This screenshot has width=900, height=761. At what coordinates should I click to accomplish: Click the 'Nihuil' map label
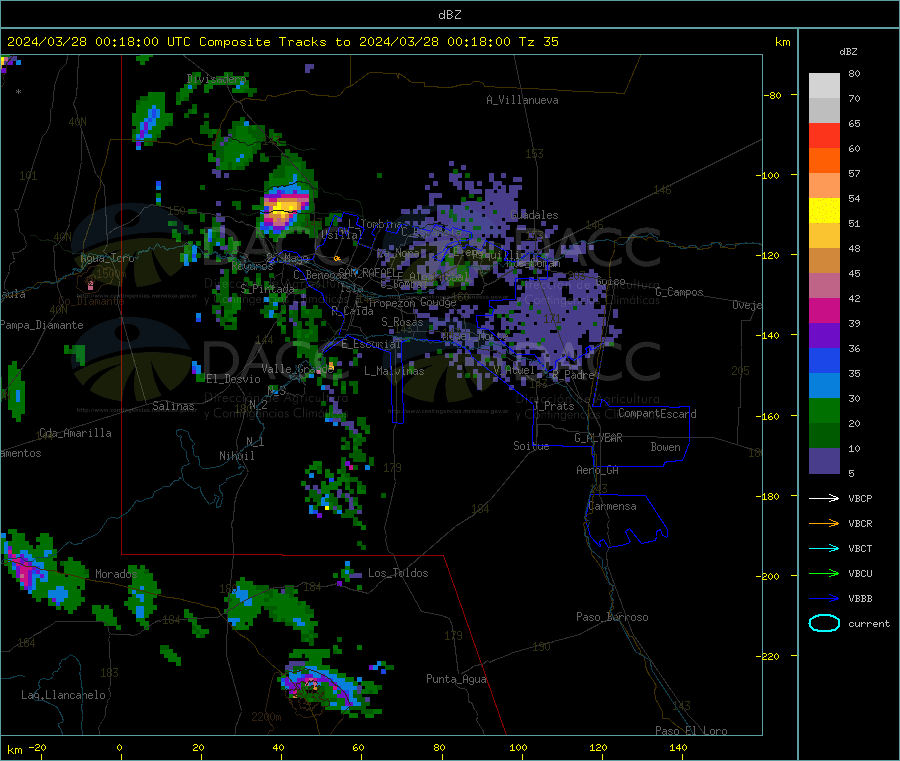click(x=236, y=456)
